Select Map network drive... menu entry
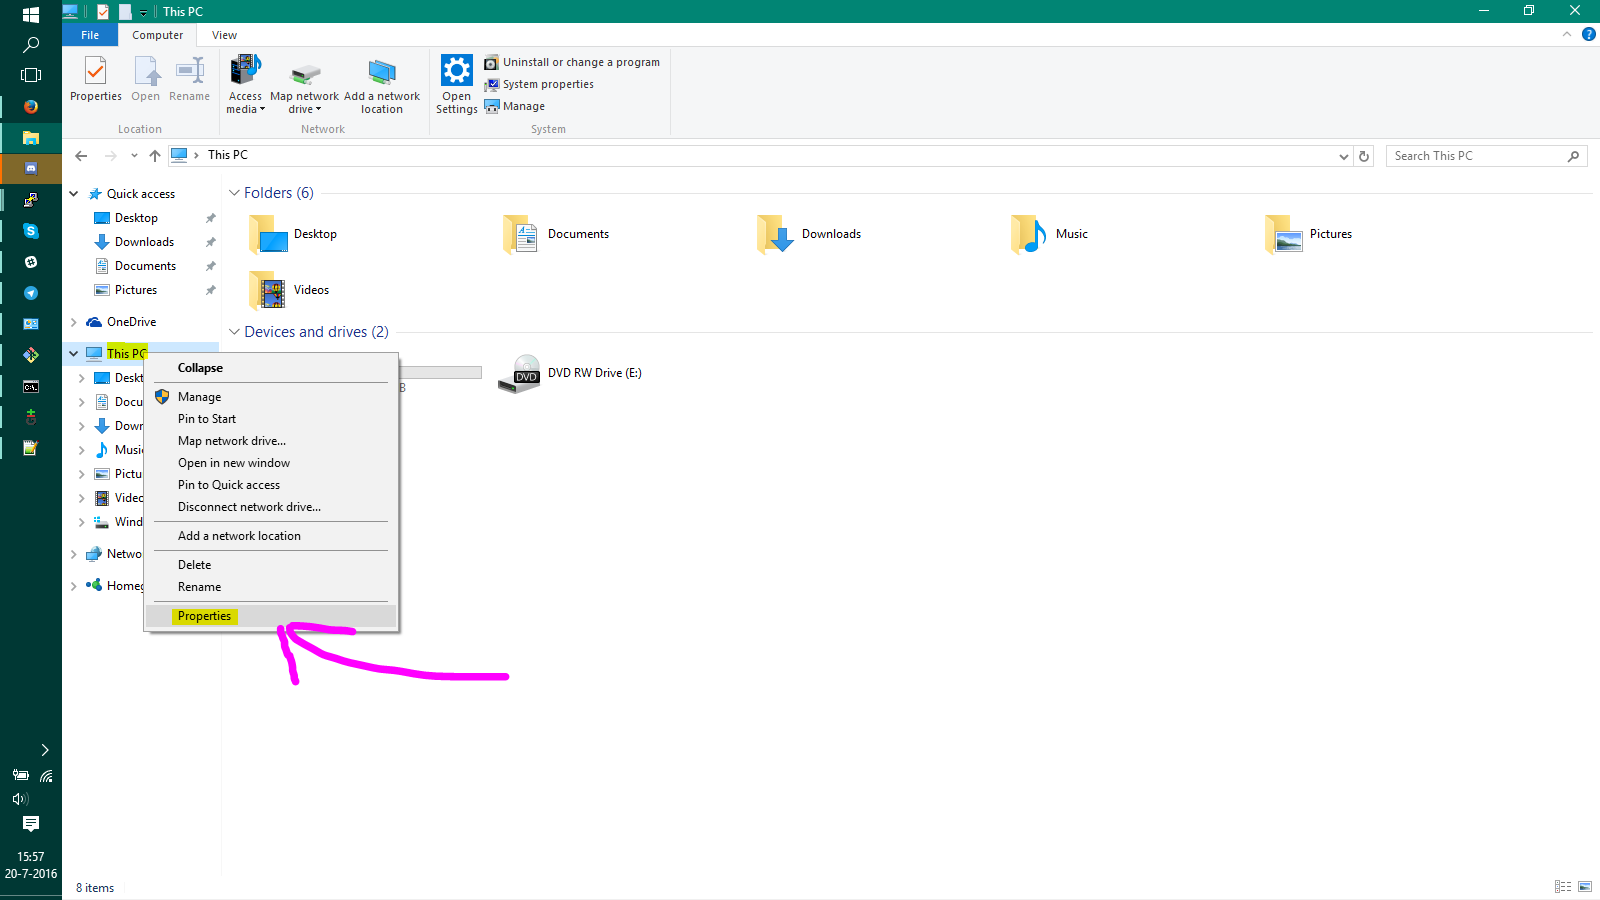This screenshot has width=1600, height=900. 271,441
